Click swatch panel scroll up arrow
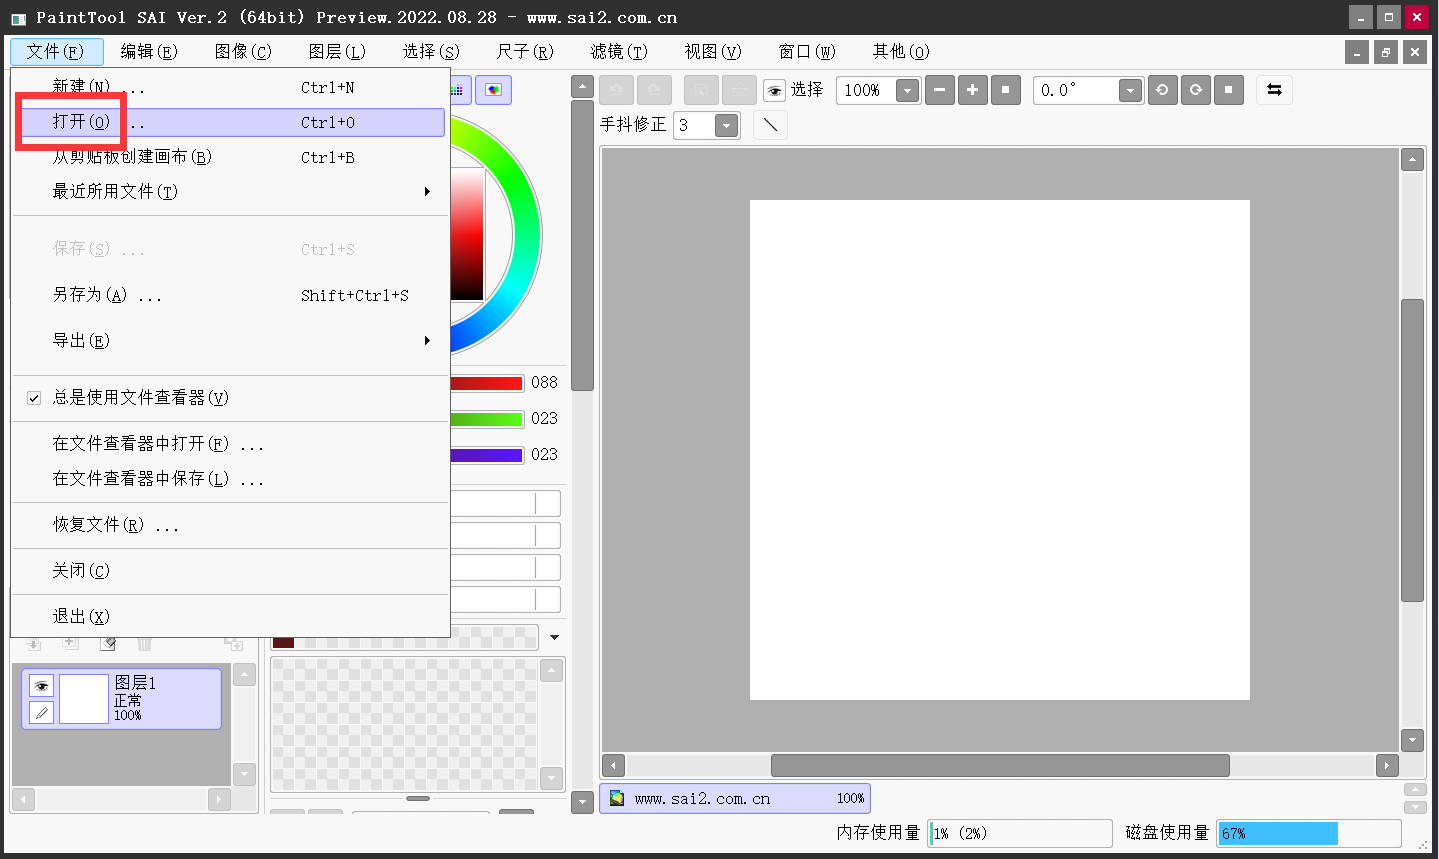Screen dimensions: 1439x859 coord(551,669)
